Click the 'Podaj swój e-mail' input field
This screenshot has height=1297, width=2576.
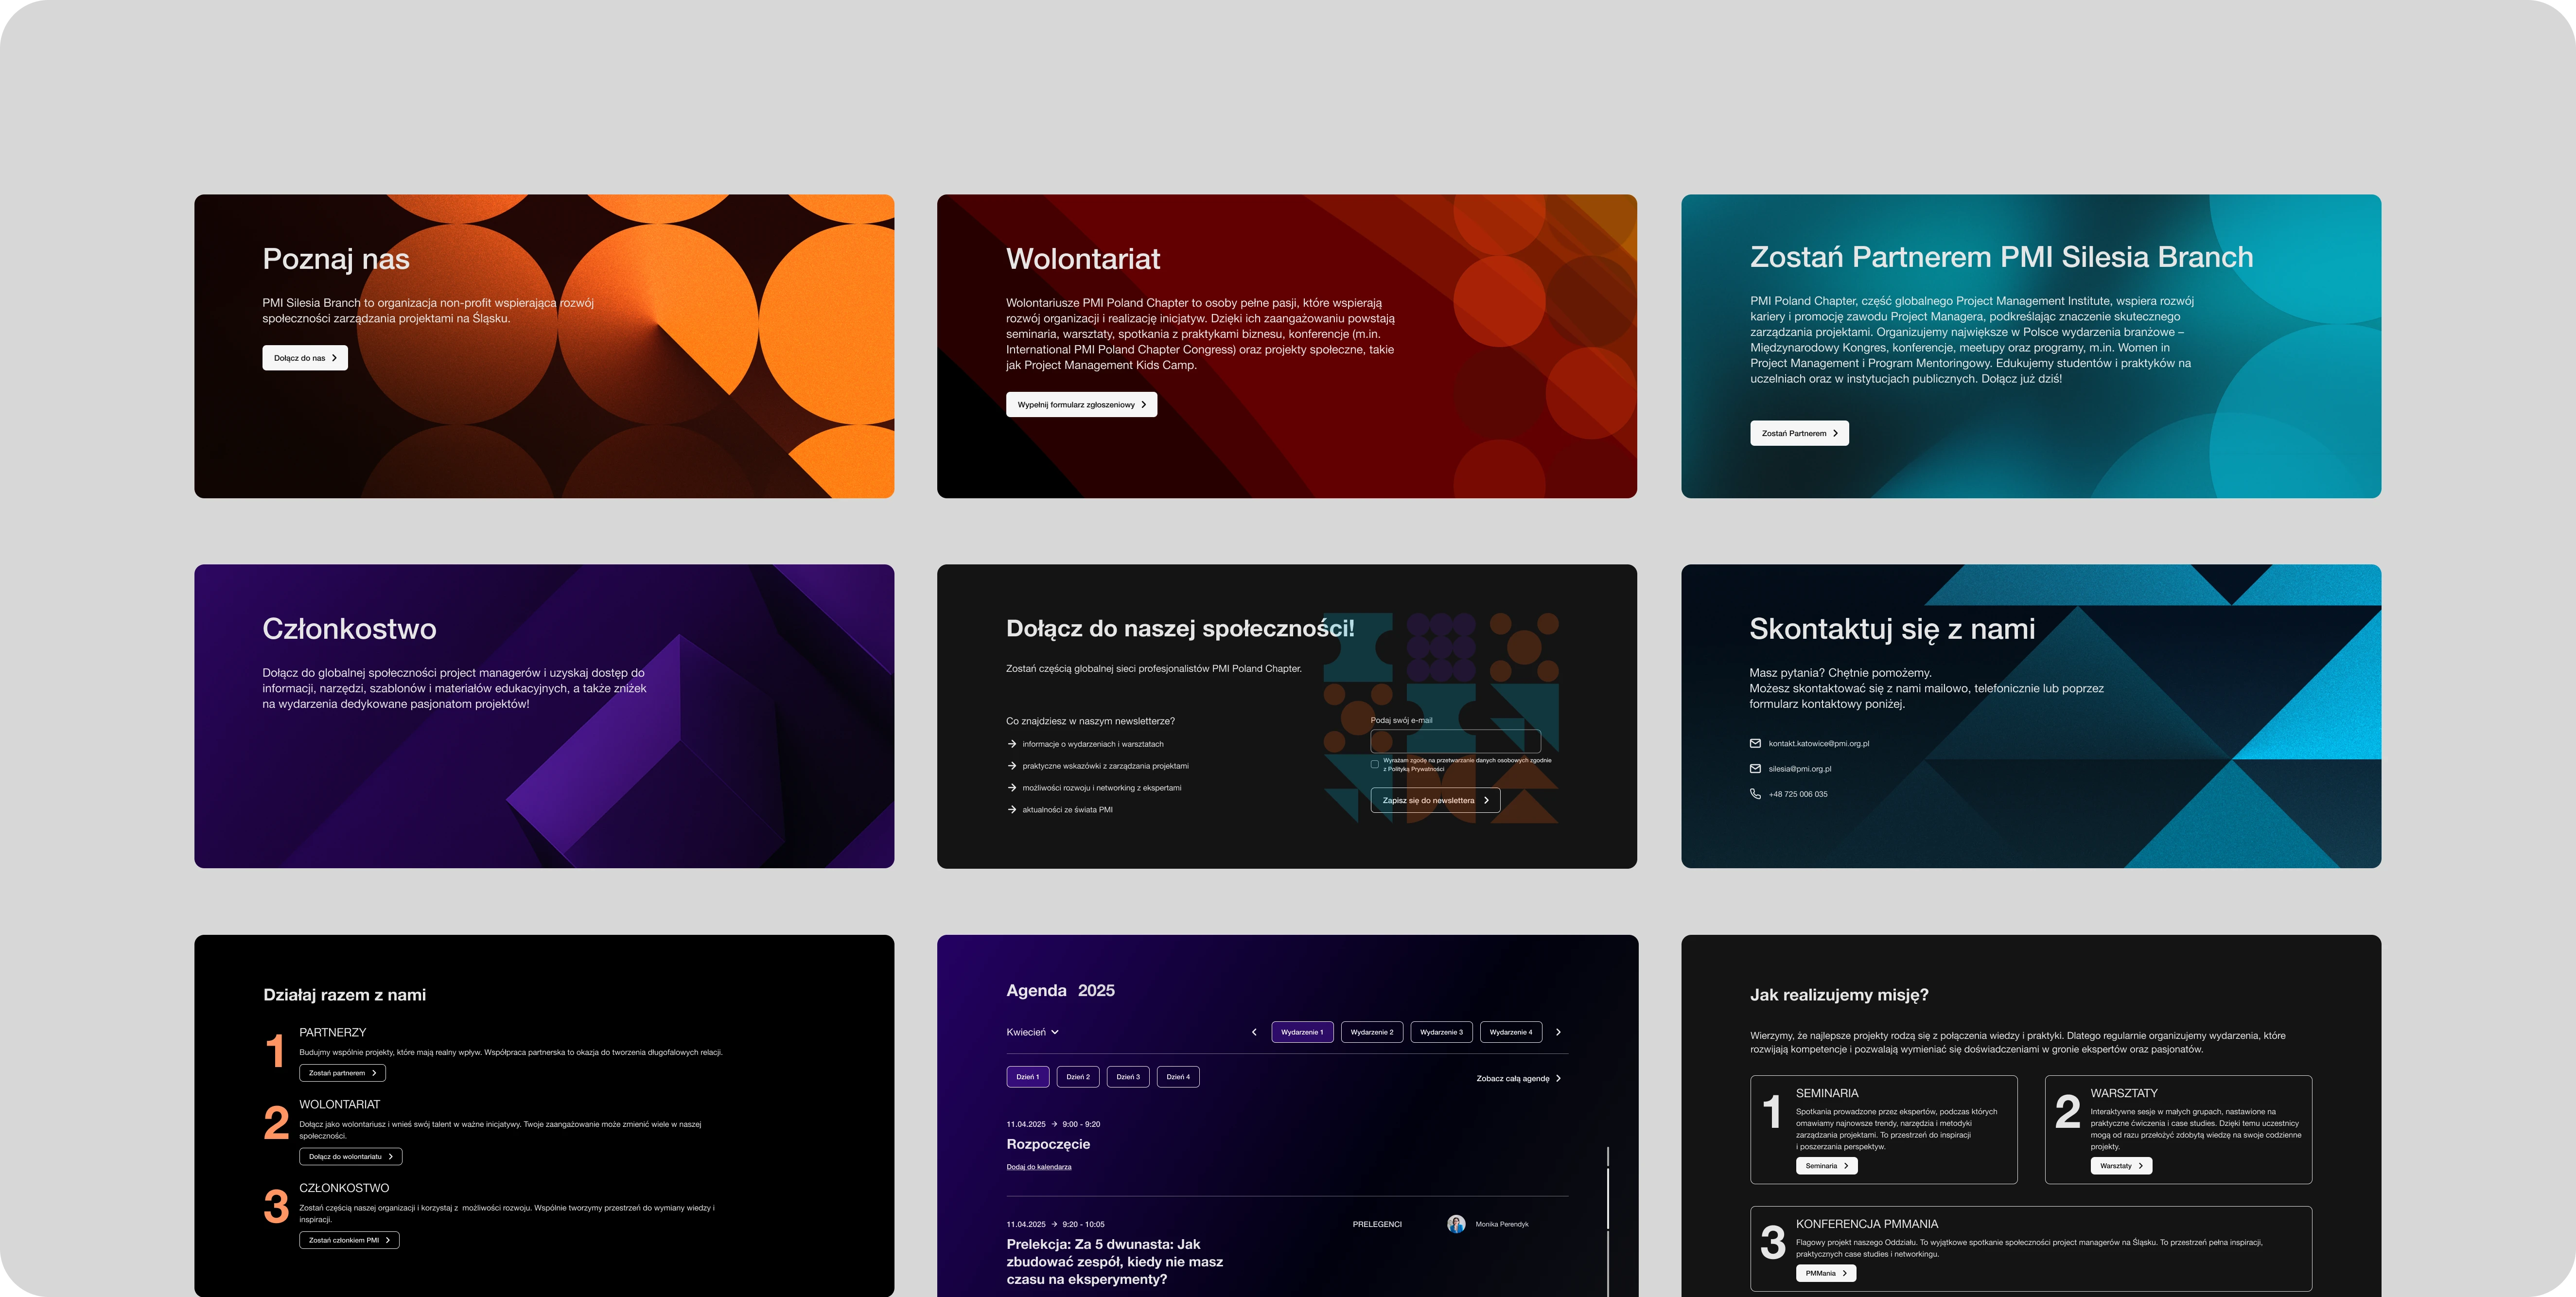(1455, 741)
